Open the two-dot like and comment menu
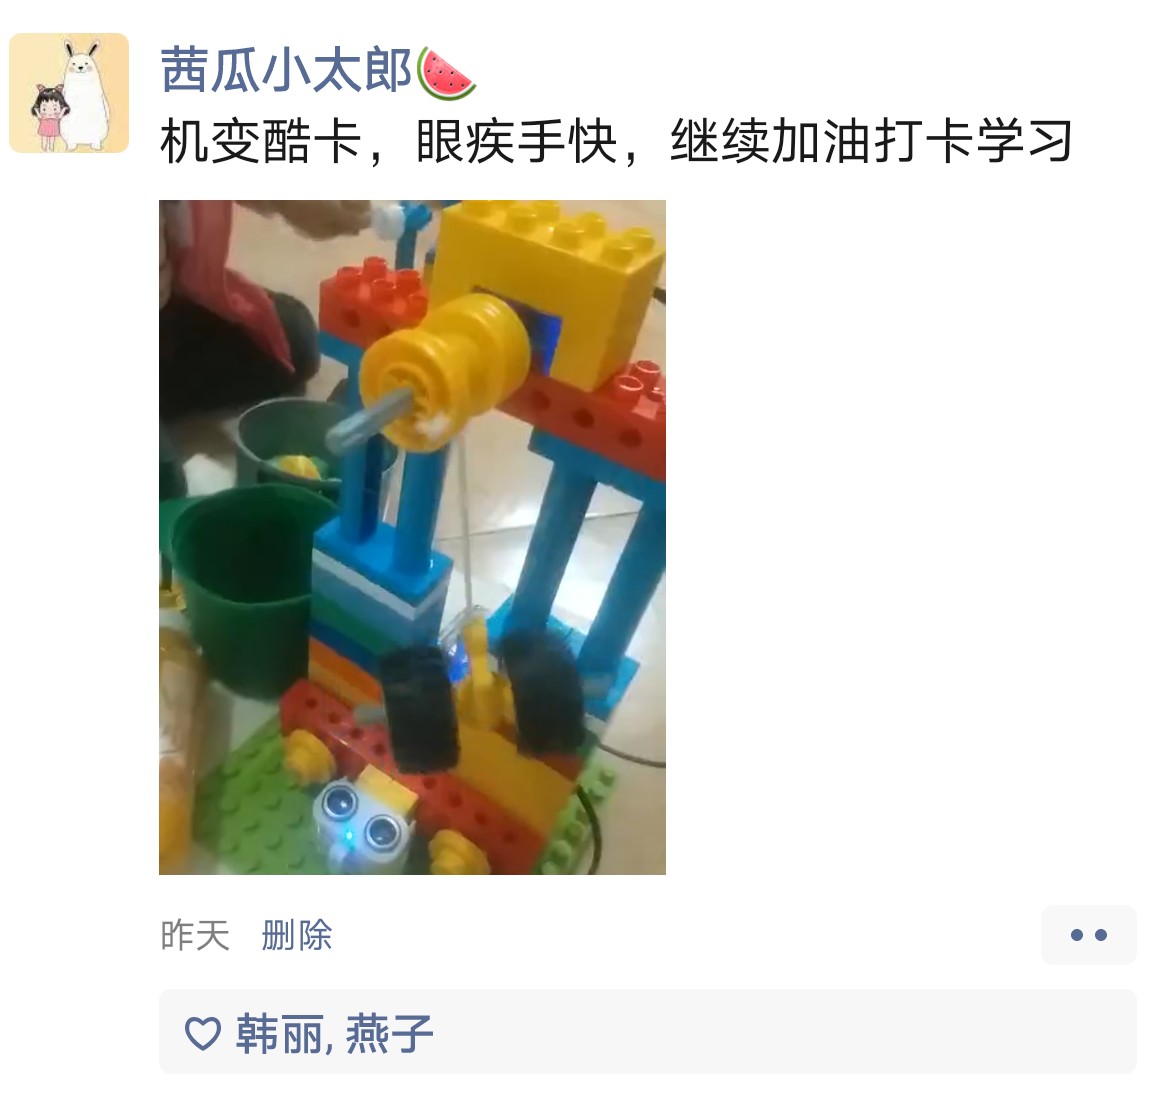The height and width of the screenshot is (1102, 1171). click(1088, 935)
